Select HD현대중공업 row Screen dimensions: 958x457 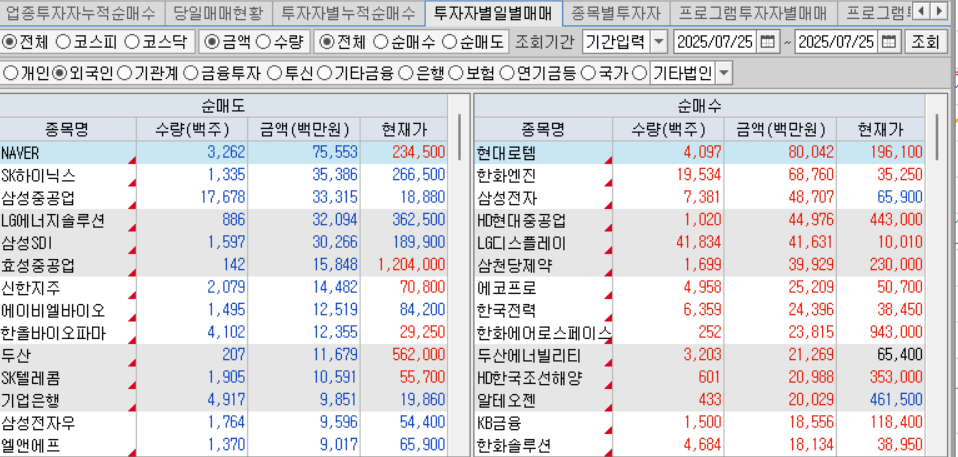[700, 221]
